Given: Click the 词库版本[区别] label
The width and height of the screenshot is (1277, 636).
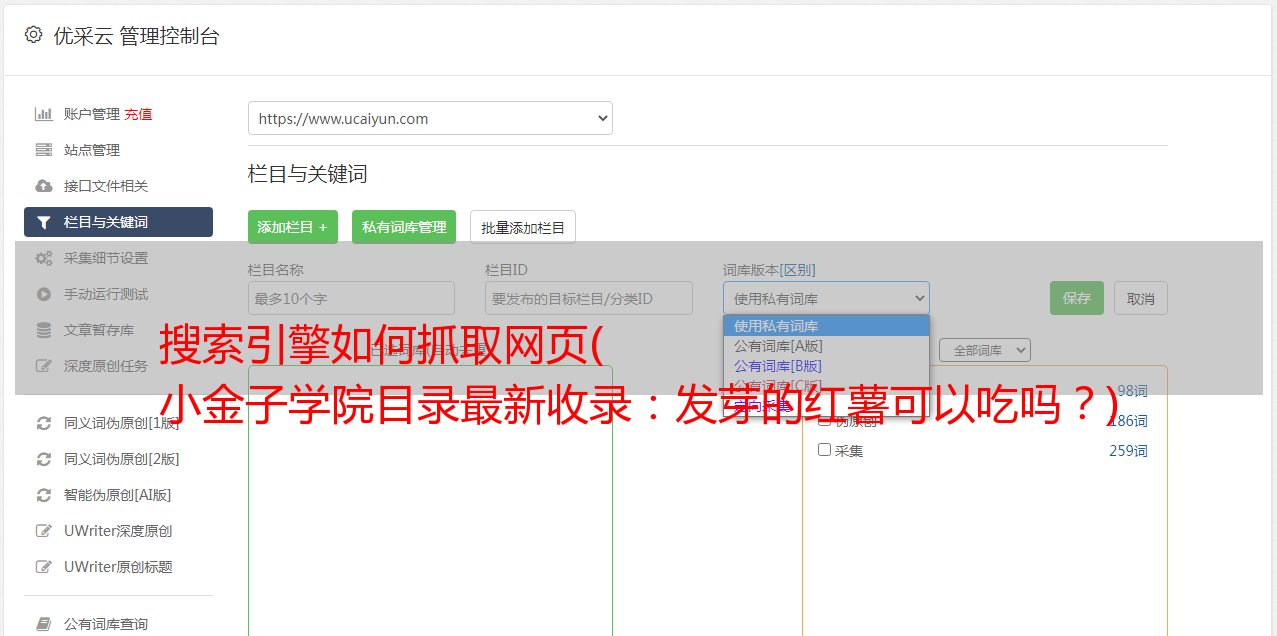Looking at the screenshot, I should [769, 270].
